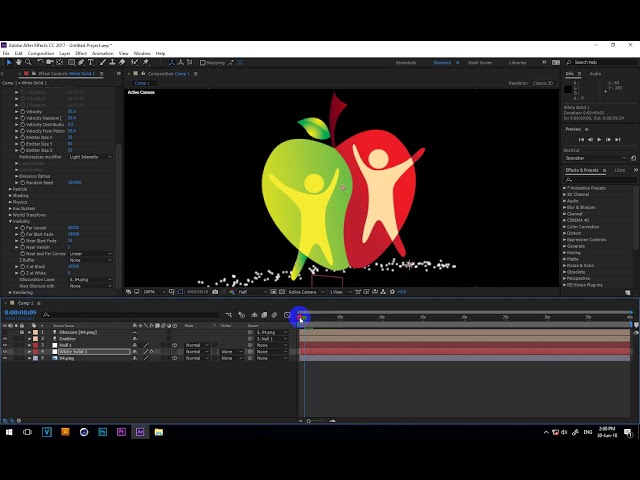This screenshot has width=640, height=480.
Task: Open the Active Camera view dropdown
Action: (306, 292)
